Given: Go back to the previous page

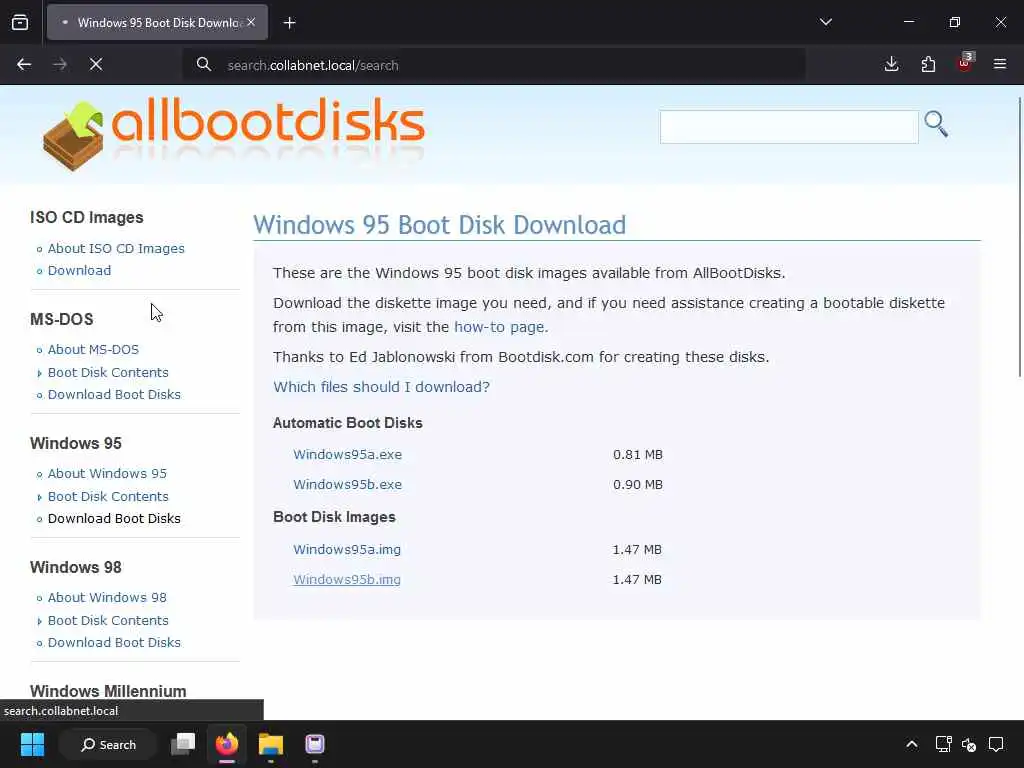Looking at the screenshot, I should 24,65.
